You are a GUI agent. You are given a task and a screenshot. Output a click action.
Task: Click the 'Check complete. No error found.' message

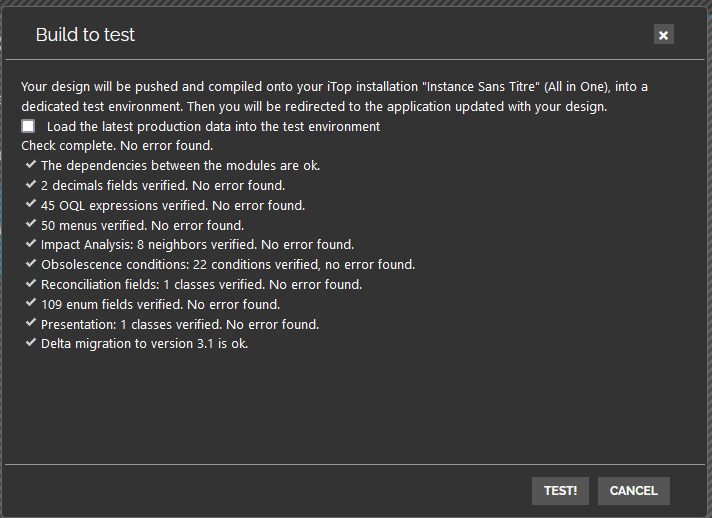pos(117,146)
